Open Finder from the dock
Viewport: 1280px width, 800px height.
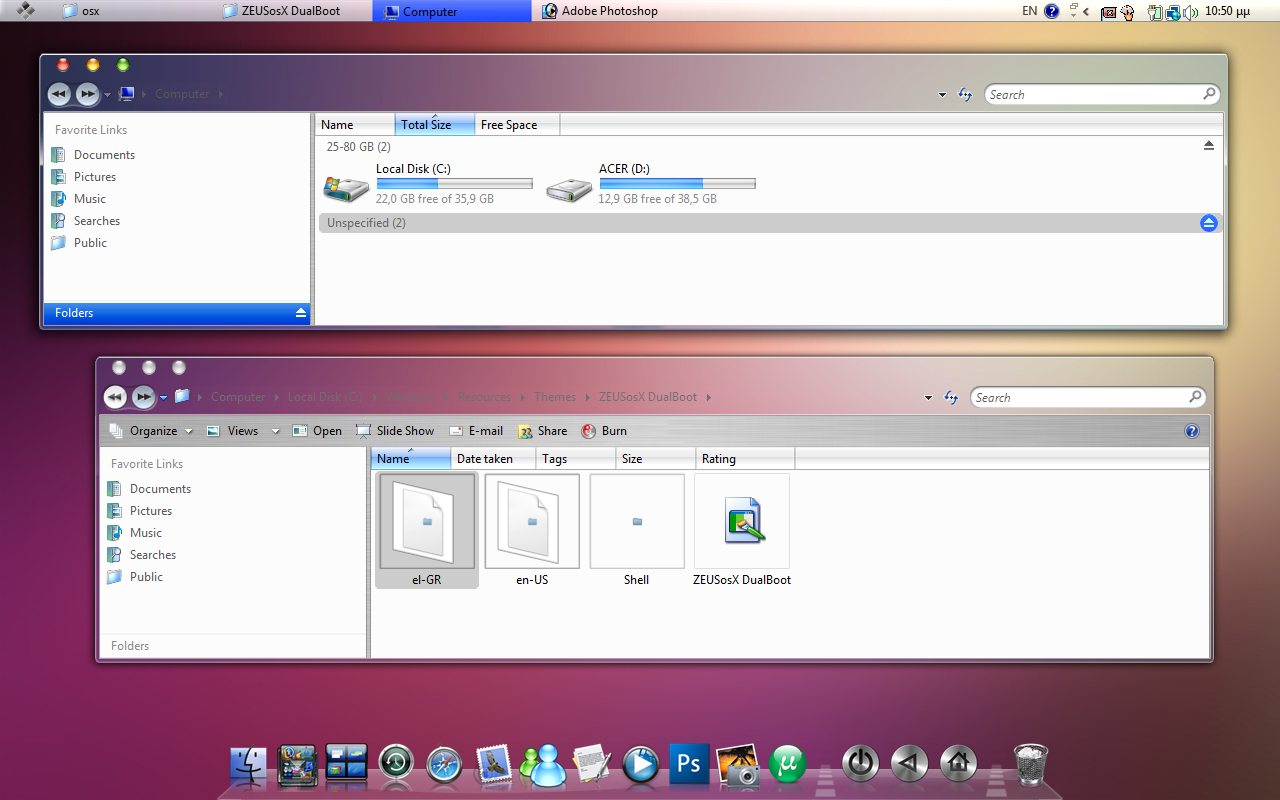coord(248,765)
